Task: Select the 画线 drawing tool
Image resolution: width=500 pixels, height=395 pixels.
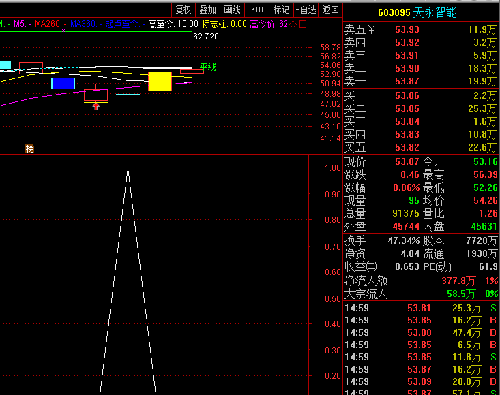Action: [x=232, y=10]
